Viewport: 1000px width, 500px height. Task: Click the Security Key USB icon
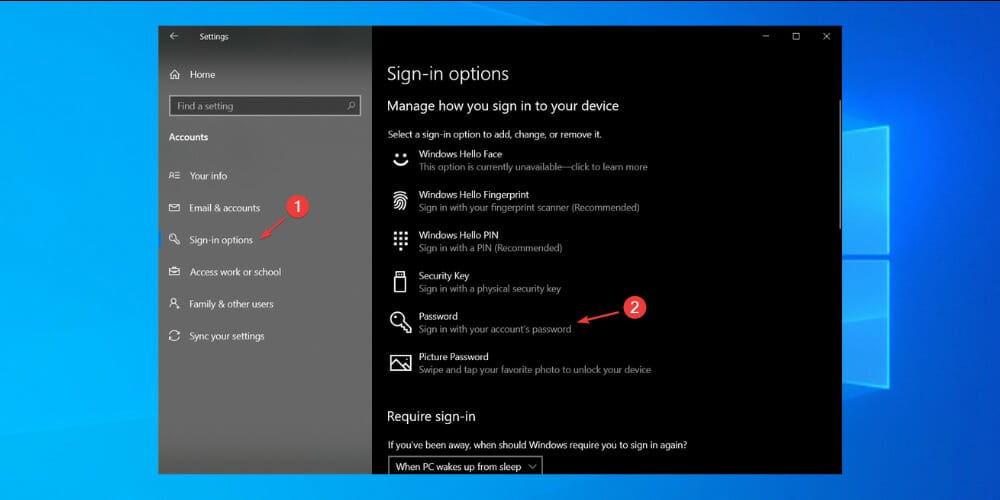click(401, 281)
